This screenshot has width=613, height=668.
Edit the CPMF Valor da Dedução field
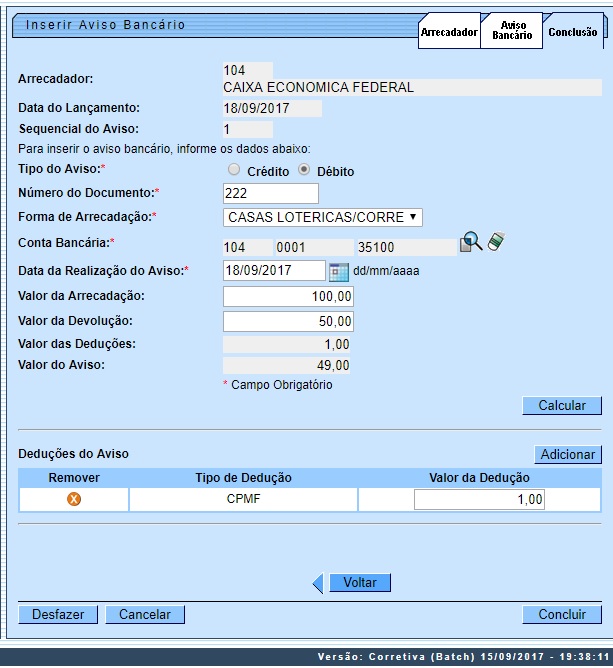click(x=479, y=499)
